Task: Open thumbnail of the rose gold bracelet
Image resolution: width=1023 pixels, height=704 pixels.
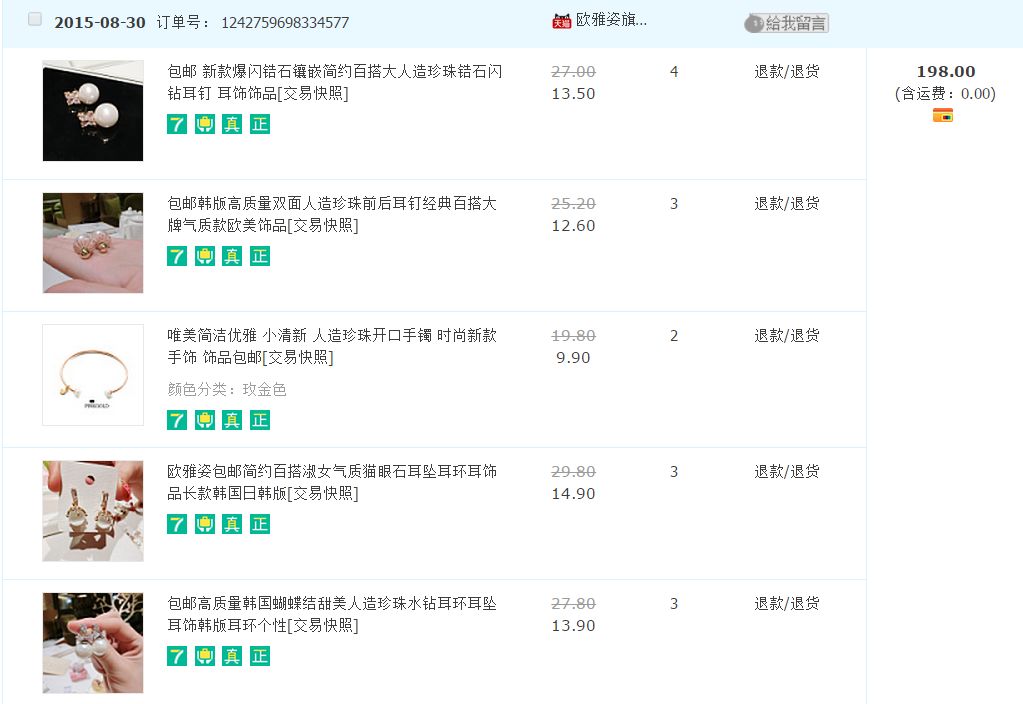Action: tap(93, 375)
